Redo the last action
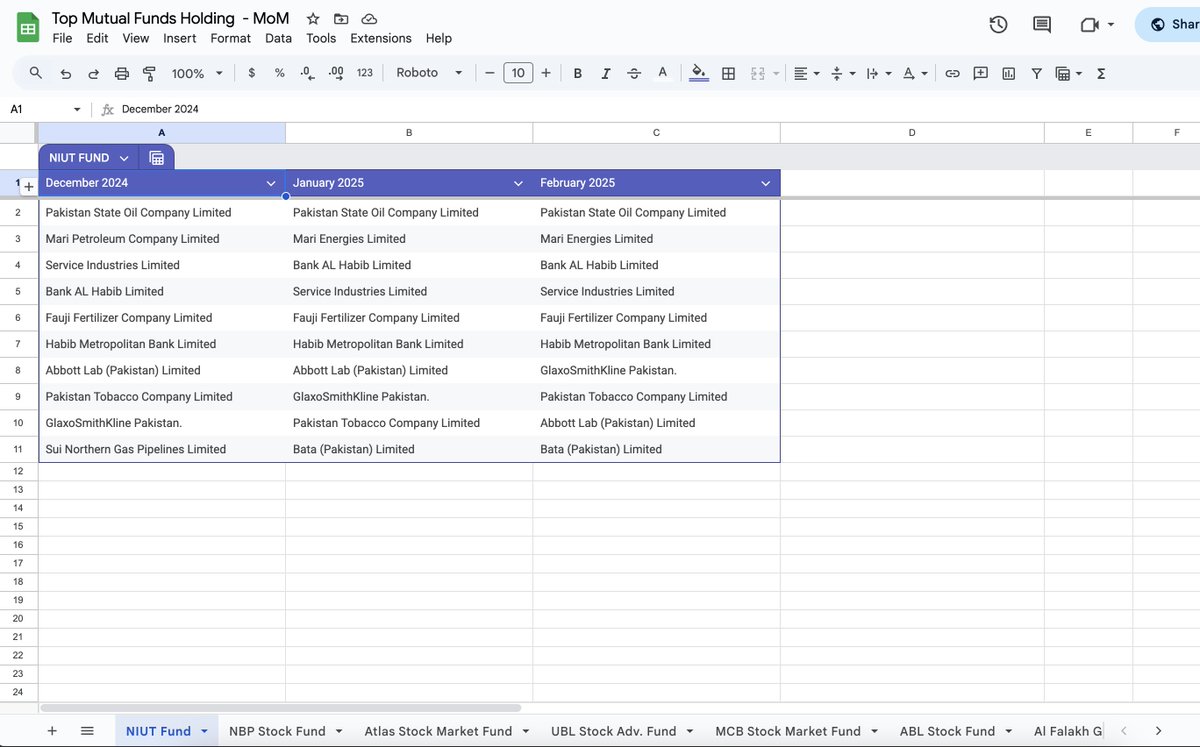The image size is (1200, 747). [x=93, y=73]
